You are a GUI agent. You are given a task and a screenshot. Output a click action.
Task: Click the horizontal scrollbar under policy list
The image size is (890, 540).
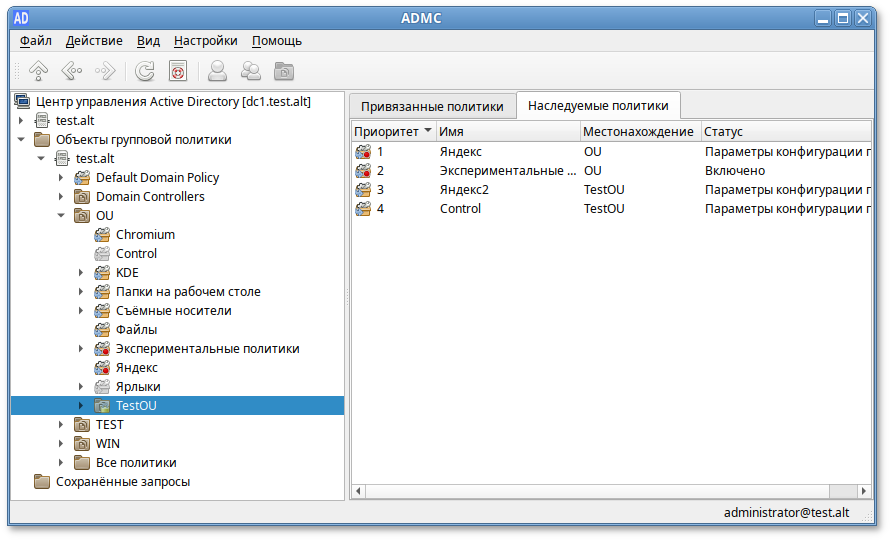[600, 491]
